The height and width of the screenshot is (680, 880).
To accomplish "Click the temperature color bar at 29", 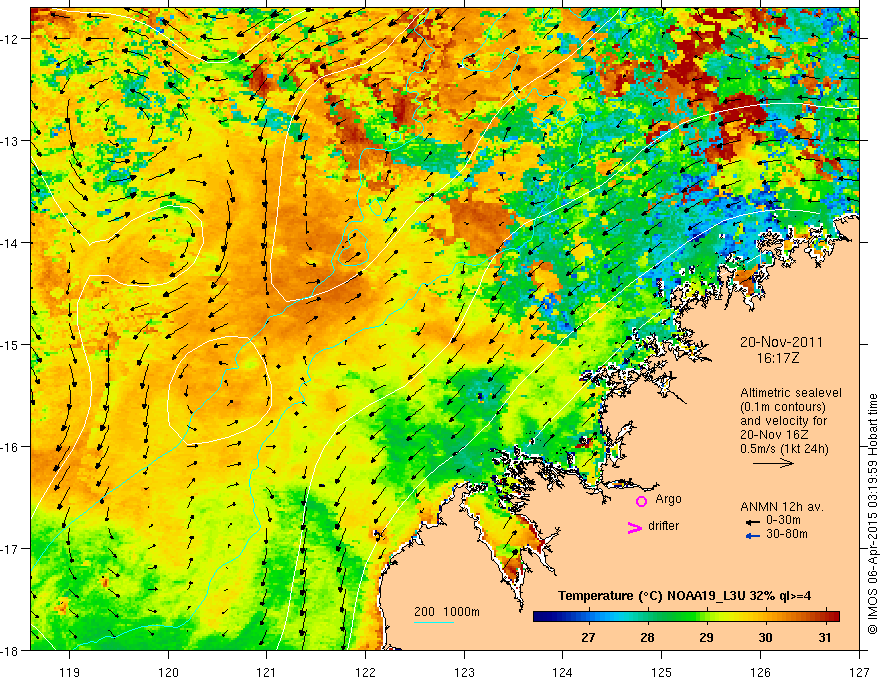I will pos(707,616).
